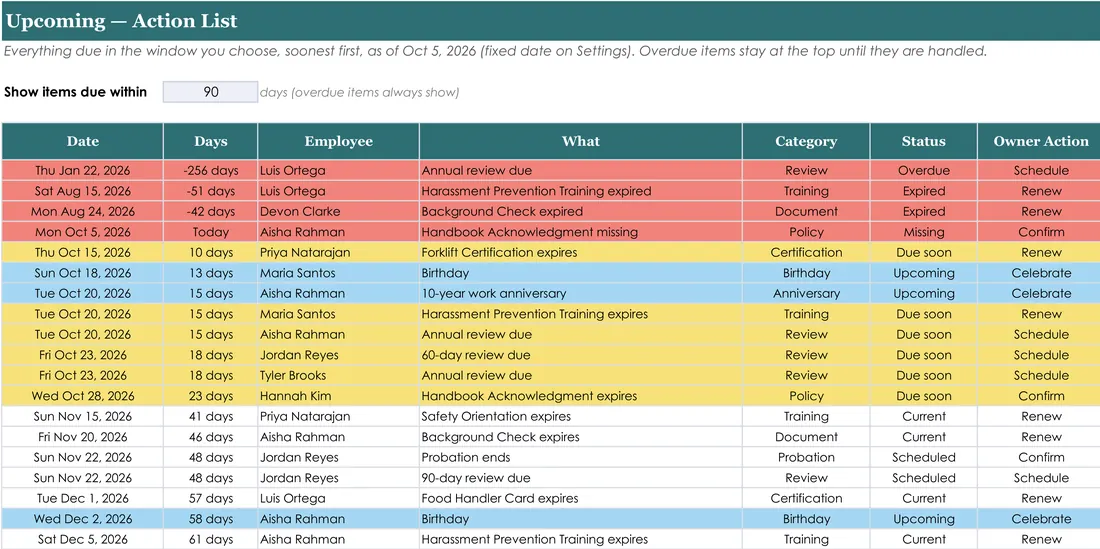Select the '90-day review due' cell
Viewport: 1100px width, 549px height.
pyautogui.click(x=580, y=478)
